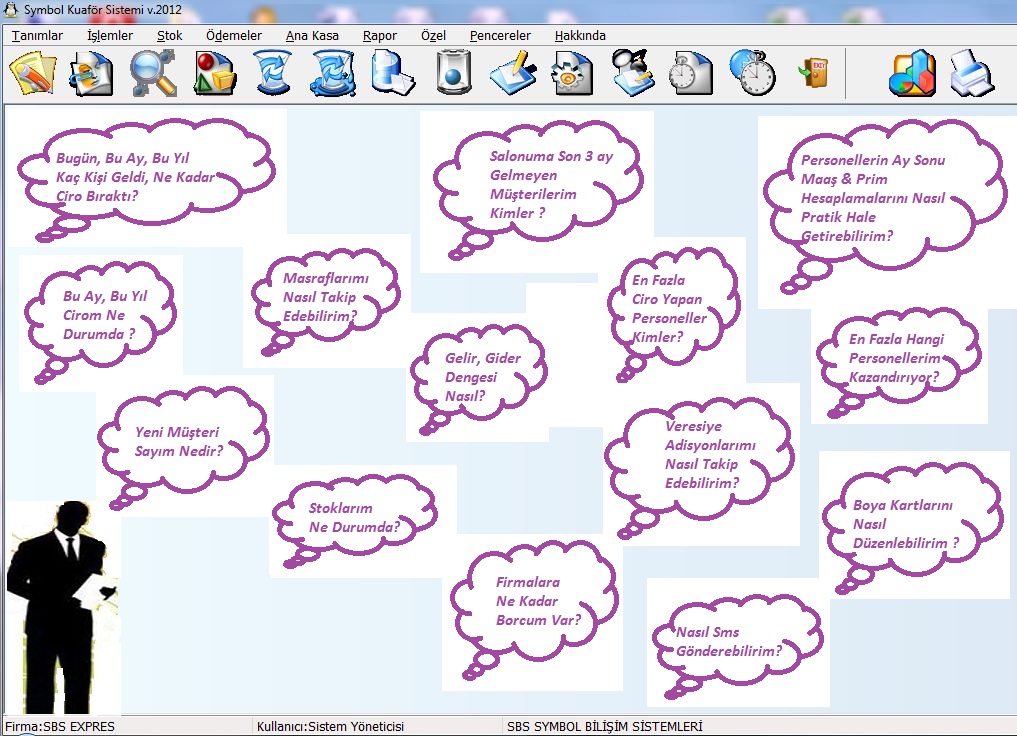Open the Hakkında menu
The image size is (1017, 736).
(580, 36)
